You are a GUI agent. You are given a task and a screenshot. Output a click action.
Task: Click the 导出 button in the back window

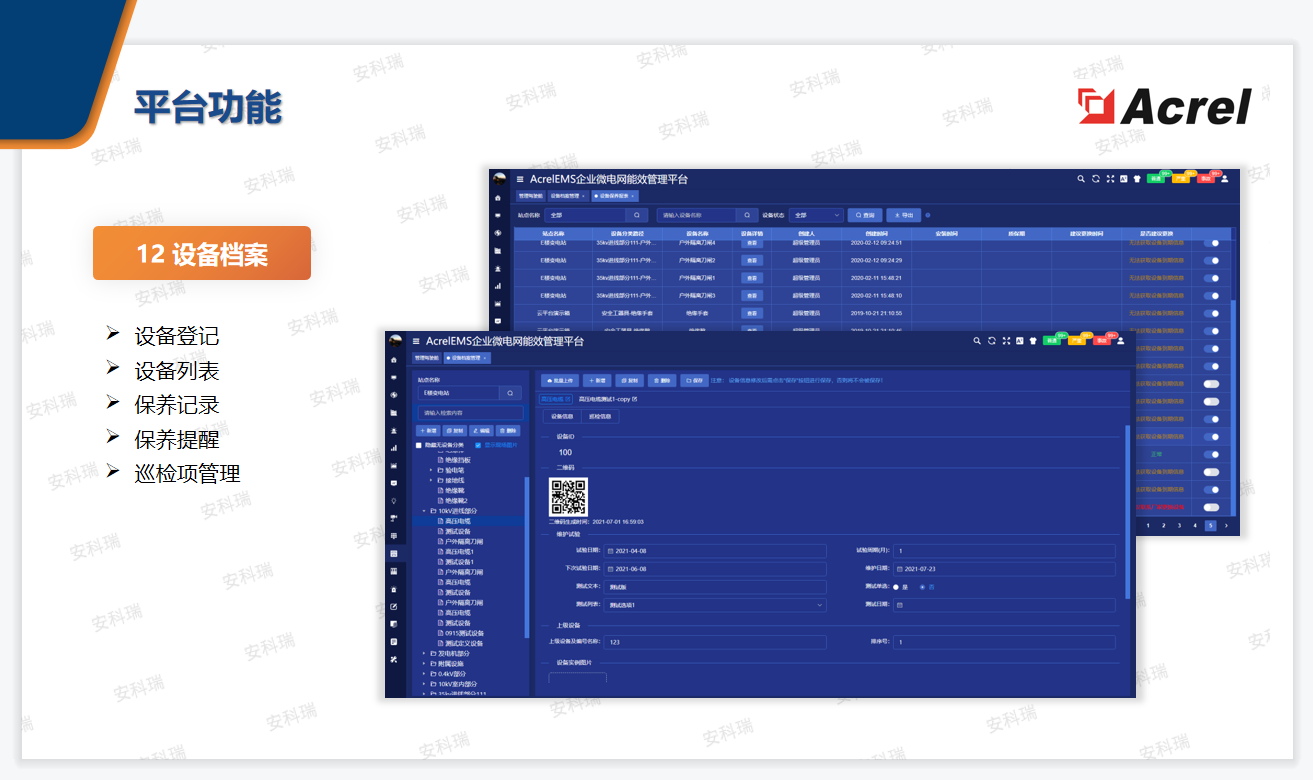pos(903,215)
